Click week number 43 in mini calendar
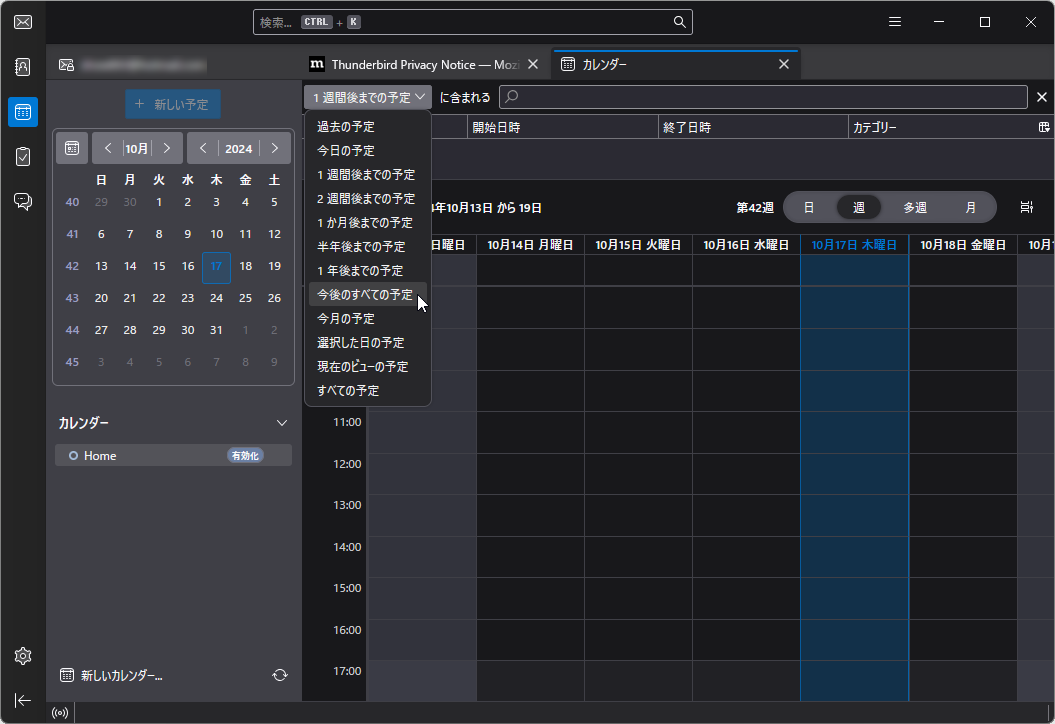Viewport: 1055px width, 724px height. click(72, 298)
